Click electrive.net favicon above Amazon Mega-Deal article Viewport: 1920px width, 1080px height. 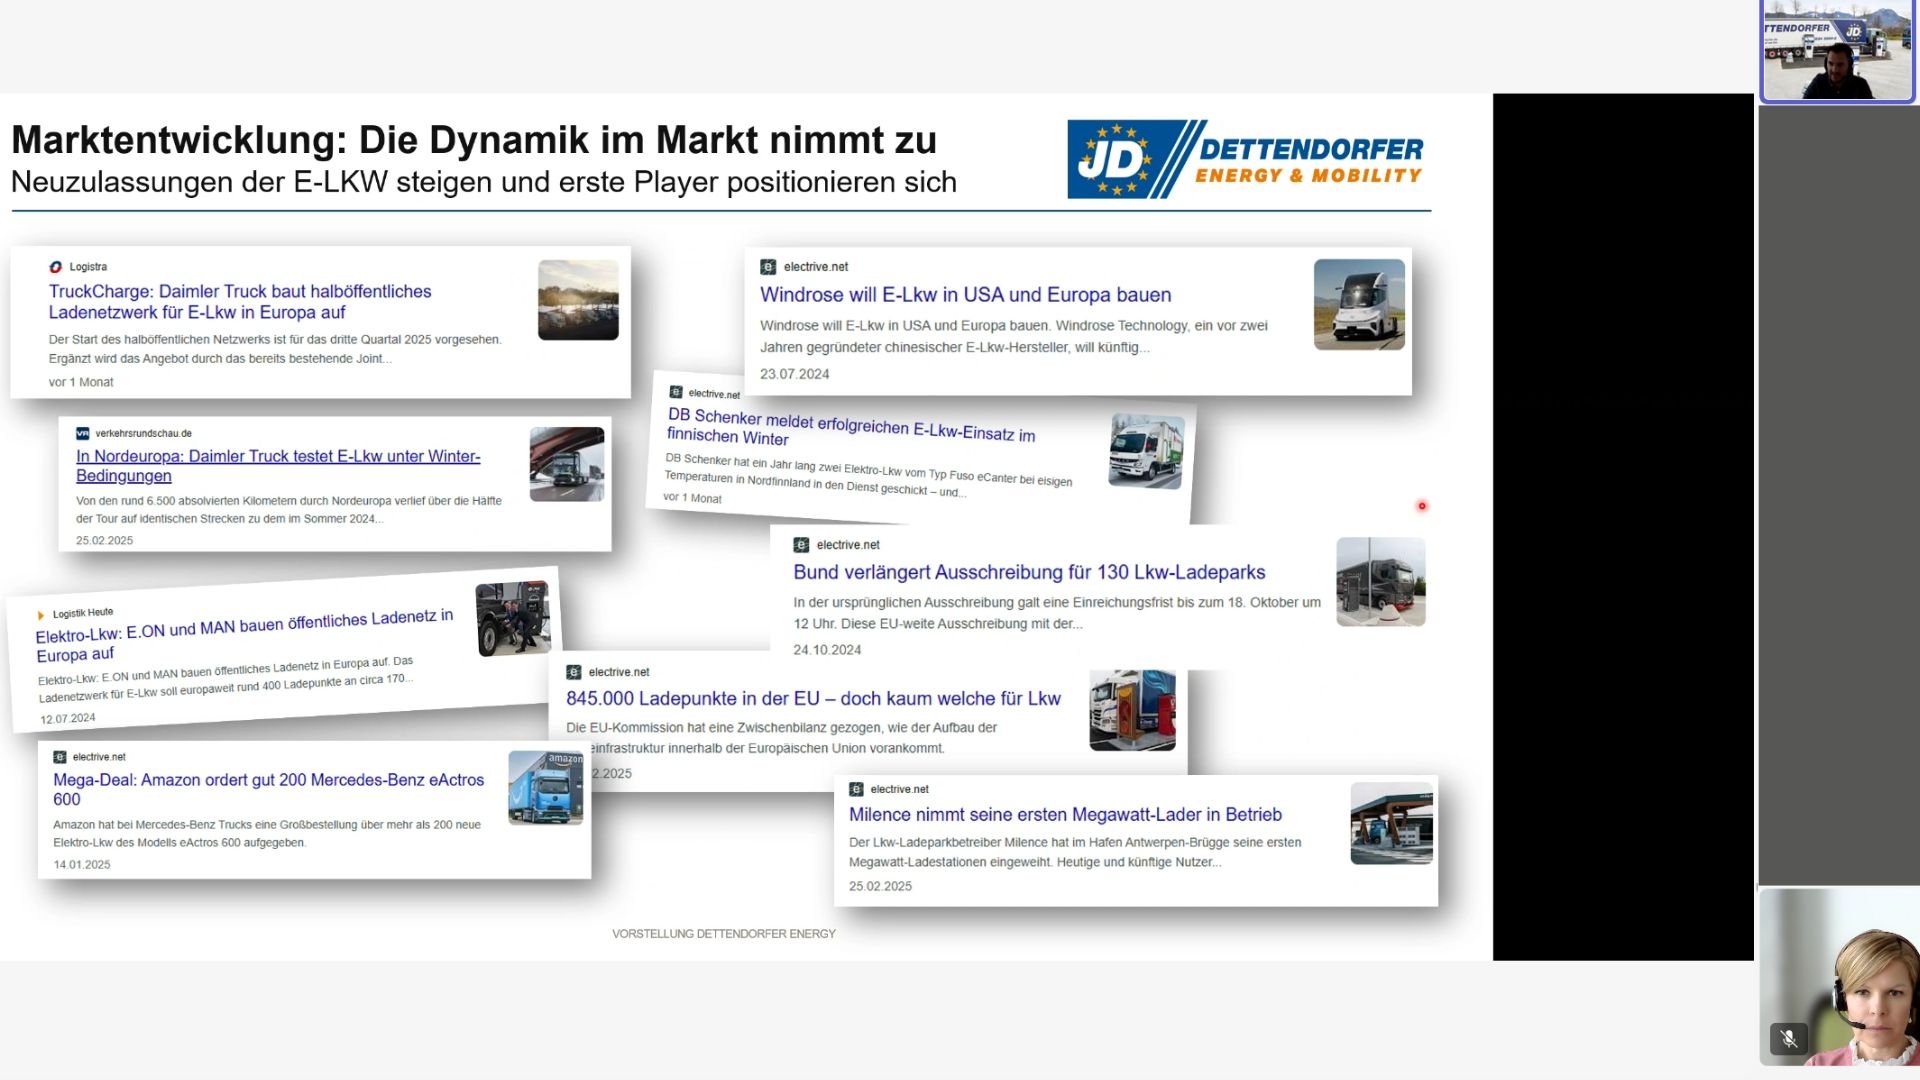pos(60,757)
